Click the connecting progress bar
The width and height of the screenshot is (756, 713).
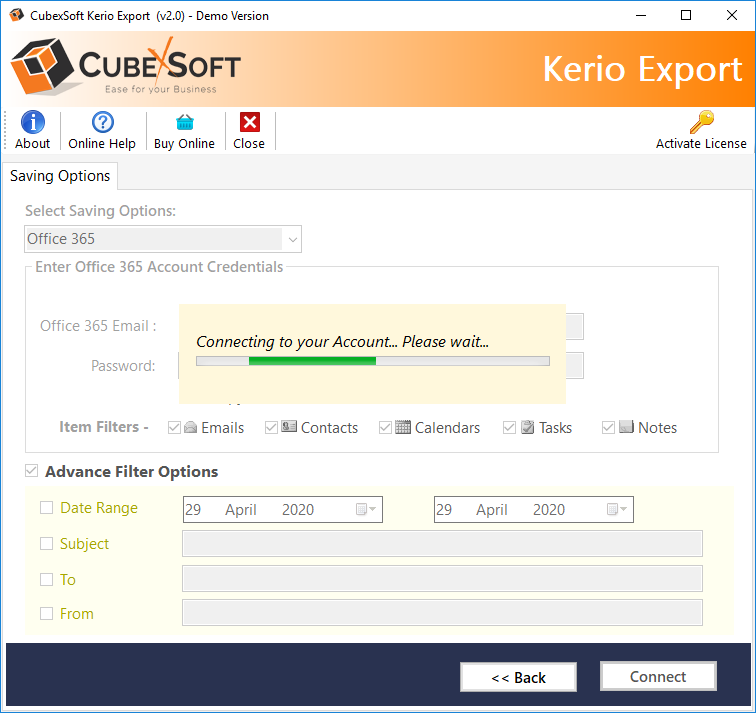click(x=372, y=361)
